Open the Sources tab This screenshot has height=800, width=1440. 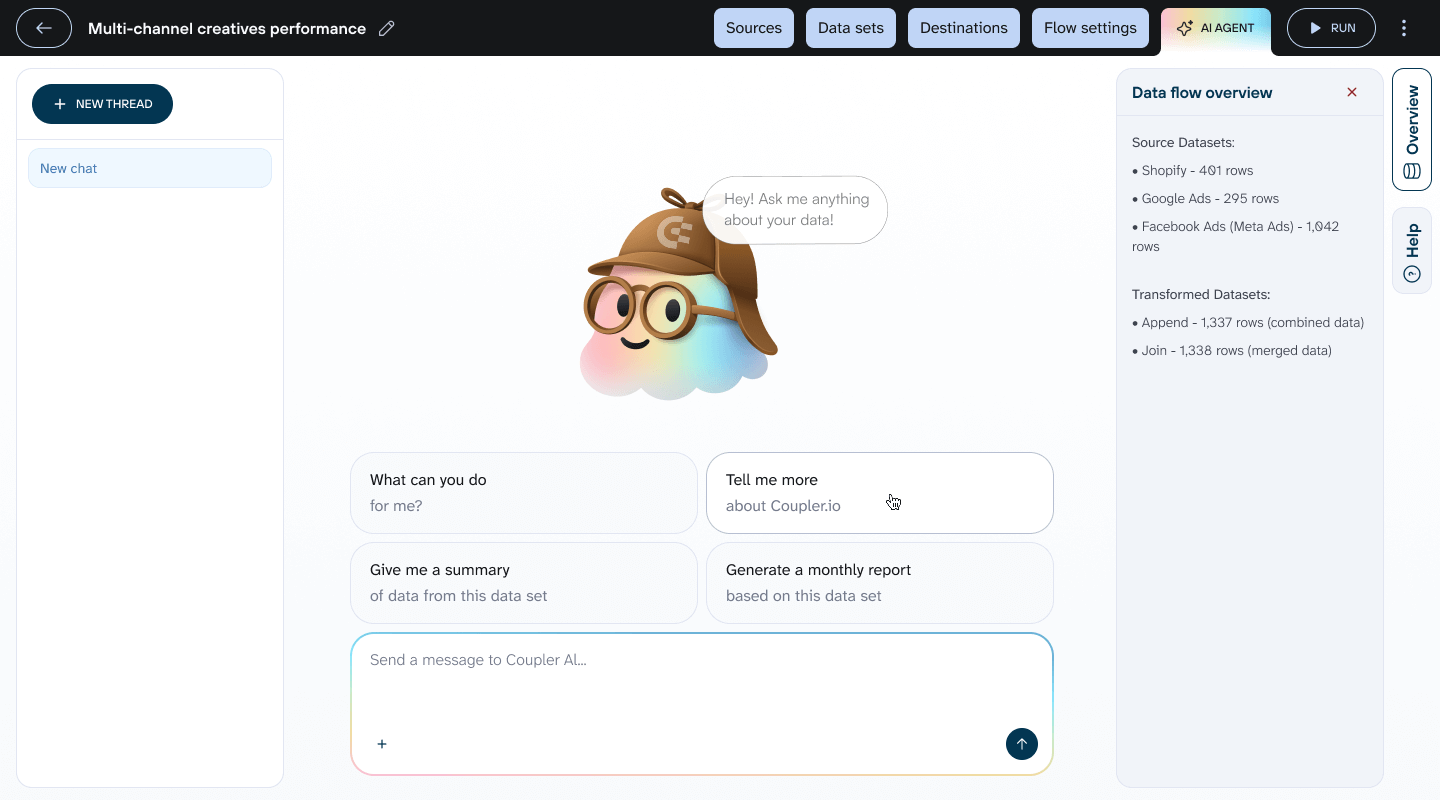pos(754,28)
